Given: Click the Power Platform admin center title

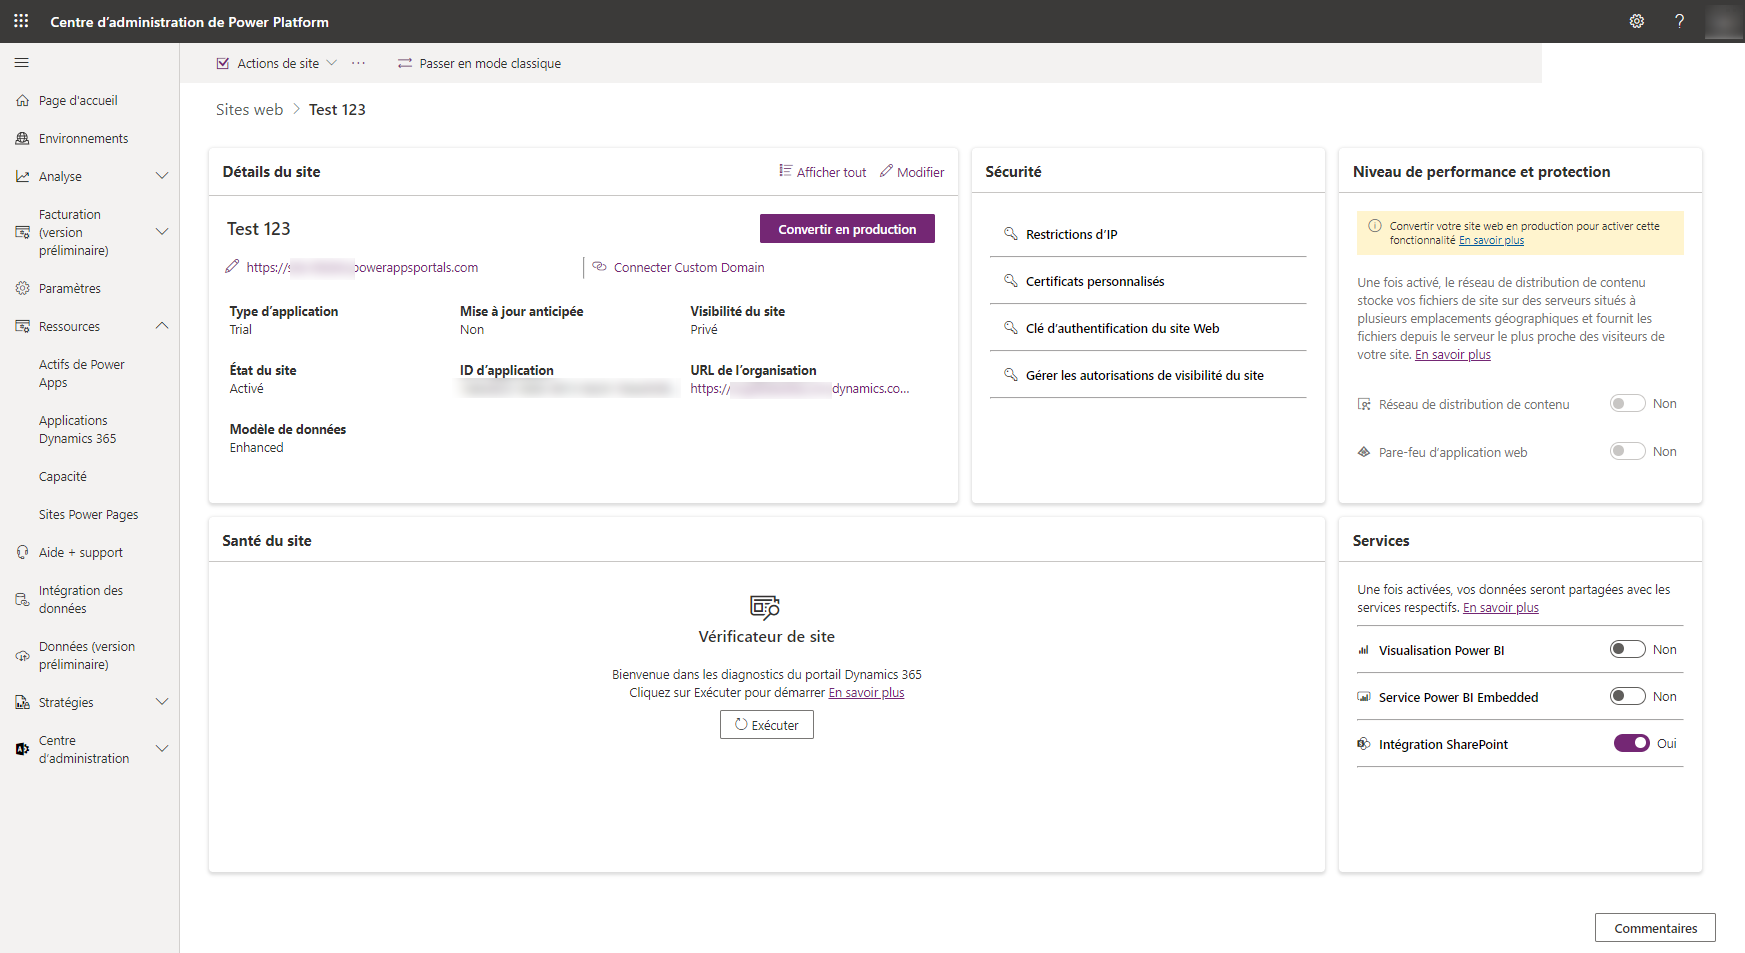Looking at the screenshot, I should [x=189, y=22].
